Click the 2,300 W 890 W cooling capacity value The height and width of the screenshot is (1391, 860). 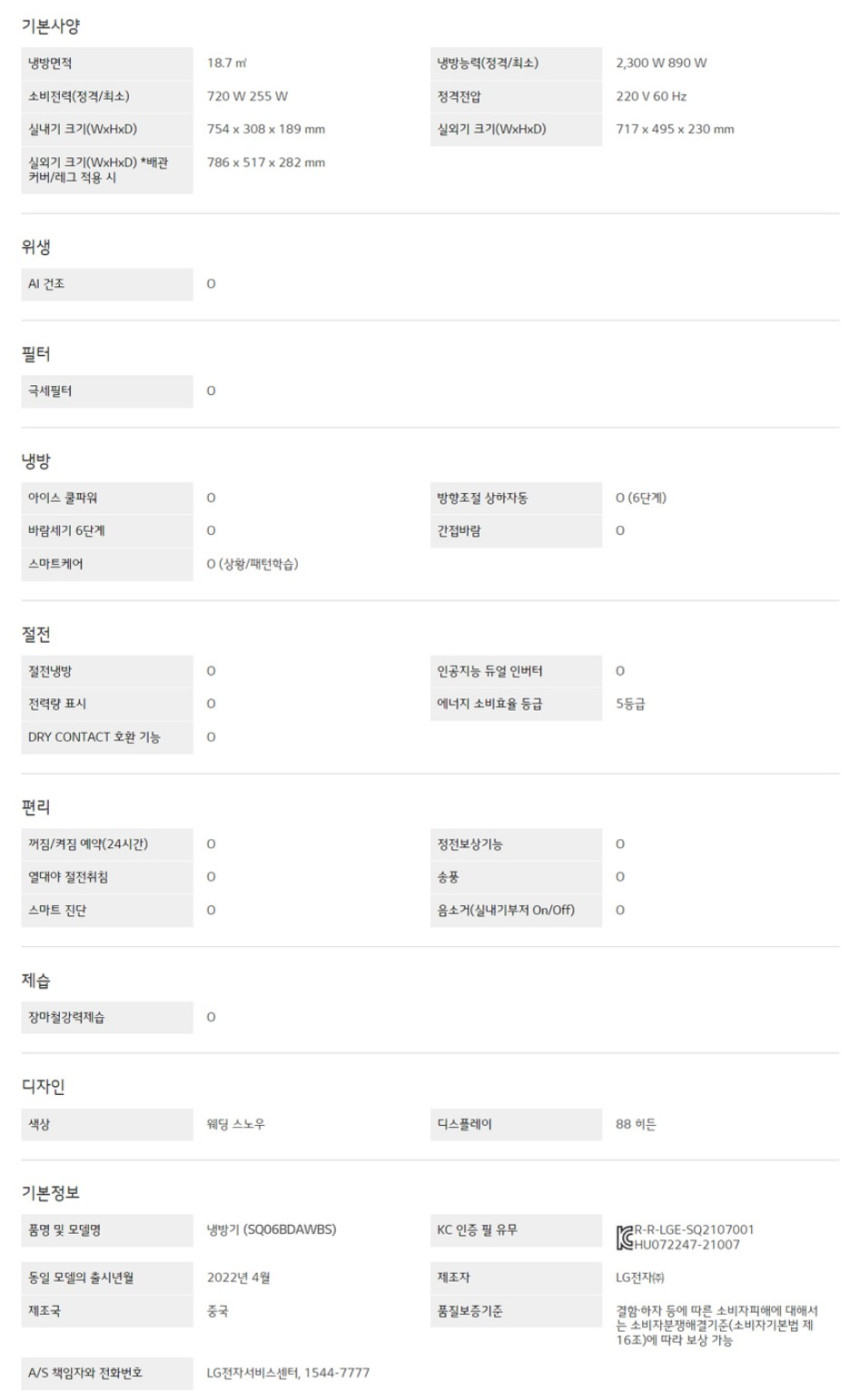(661, 63)
